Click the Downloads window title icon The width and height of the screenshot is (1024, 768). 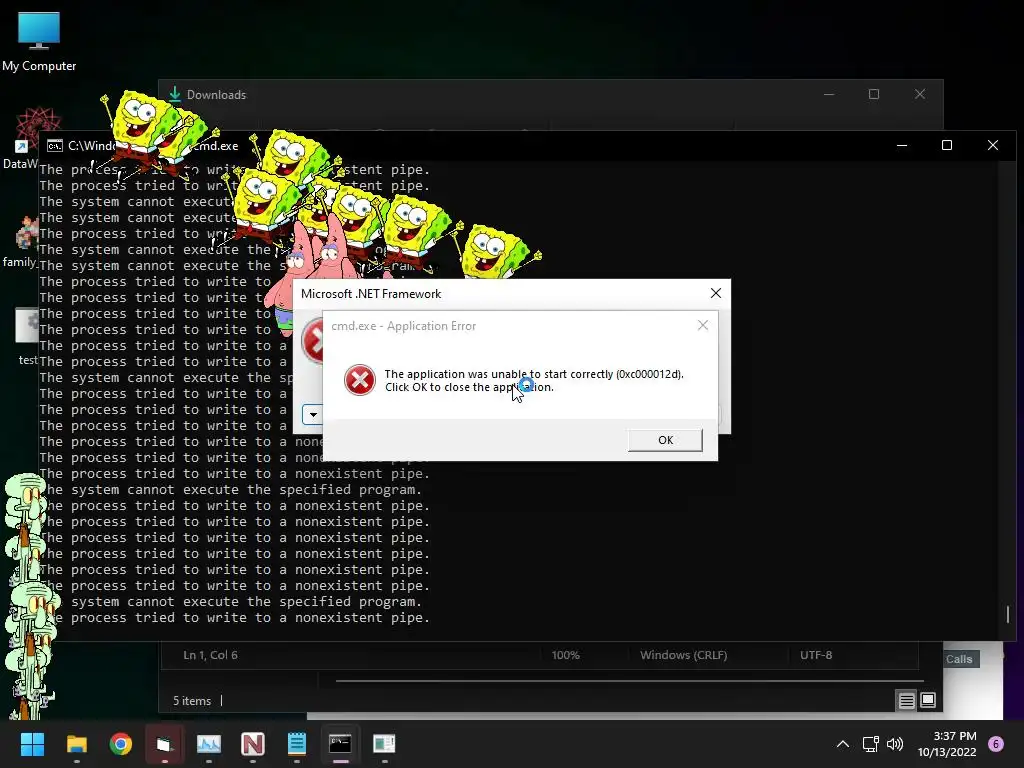(174, 94)
